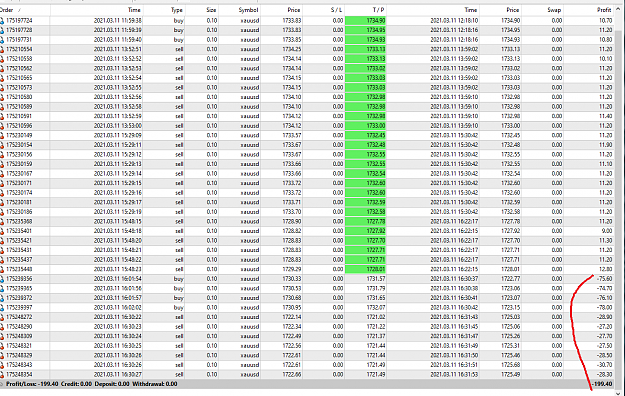This screenshot has height=396, width=625.
Task: Select order number 175197728
Action: pos(20,30)
